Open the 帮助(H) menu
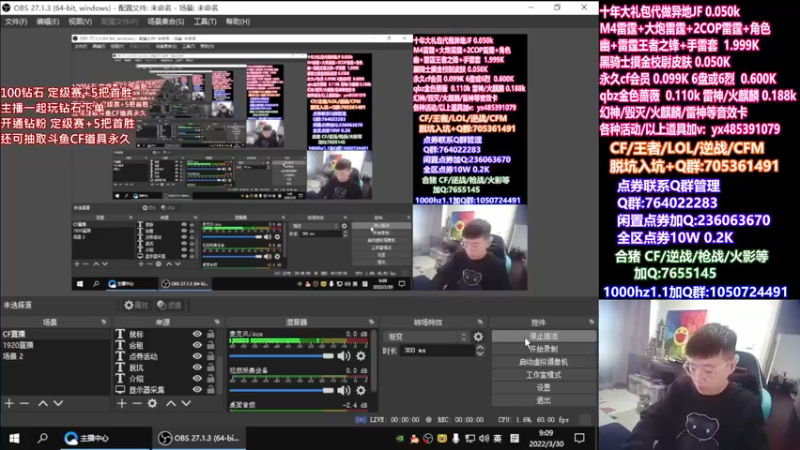Viewport: 800px width, 450px height. tap(238, 21)
